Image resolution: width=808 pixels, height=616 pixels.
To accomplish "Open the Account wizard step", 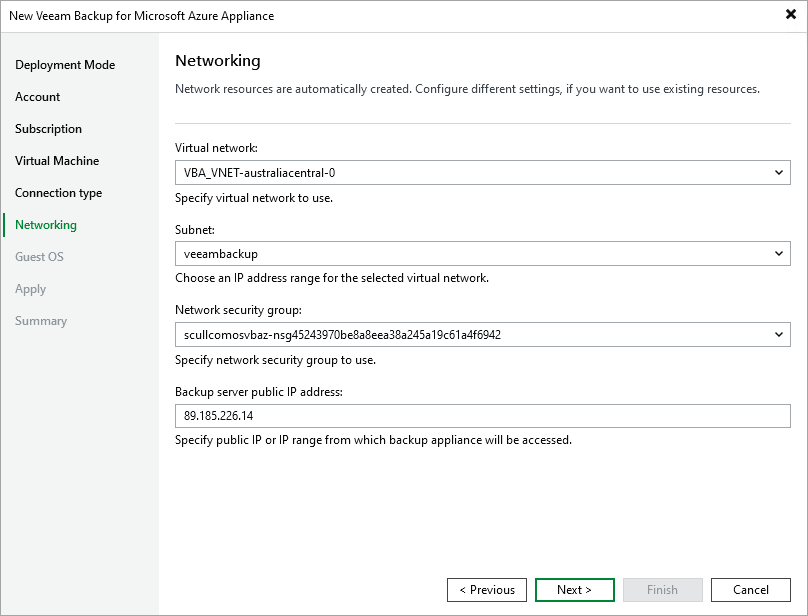I will click(38, 97).
